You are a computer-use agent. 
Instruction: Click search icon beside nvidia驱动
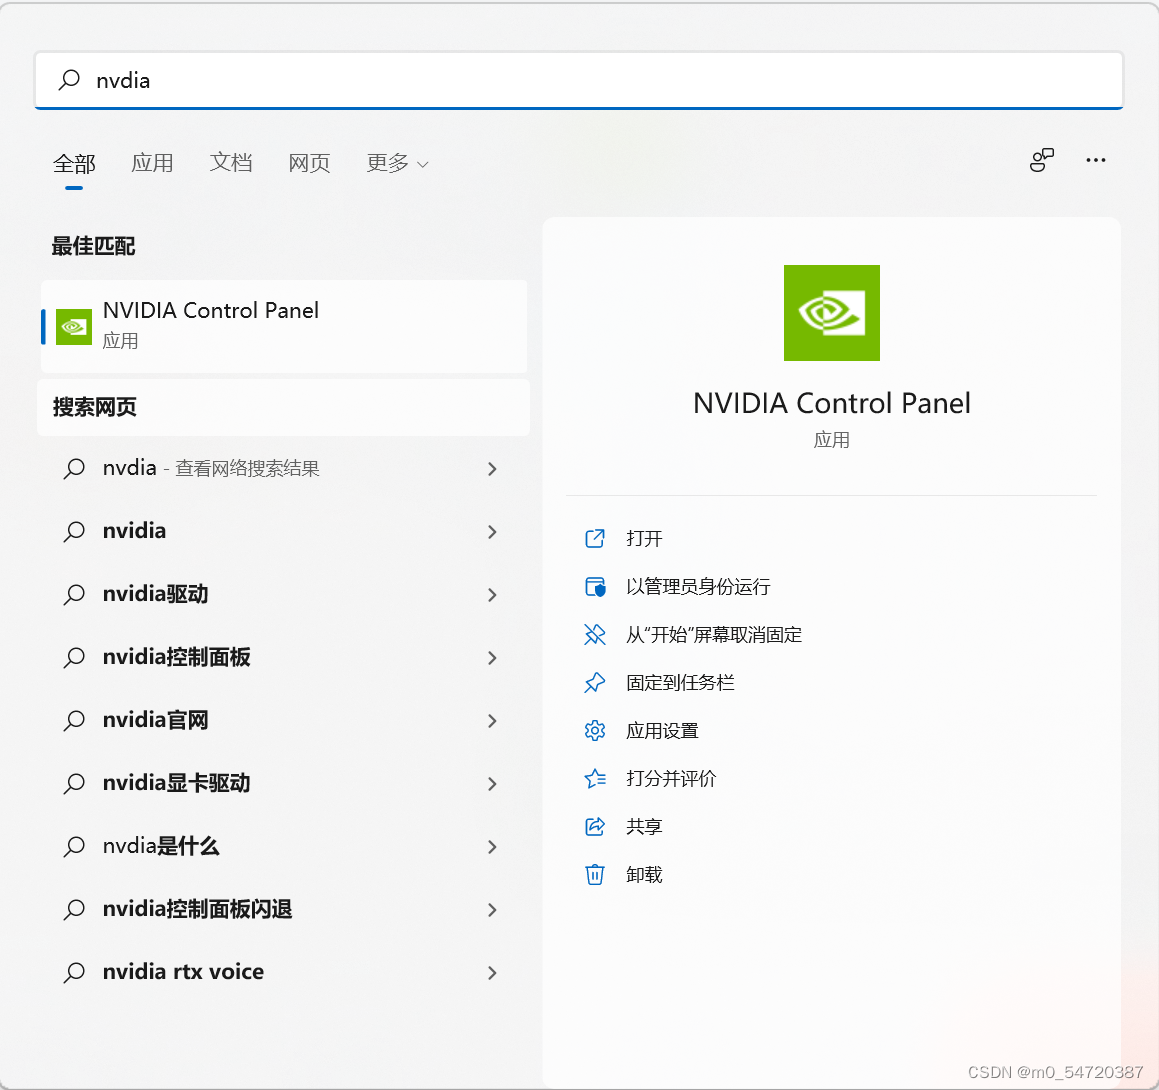(74, 594)
